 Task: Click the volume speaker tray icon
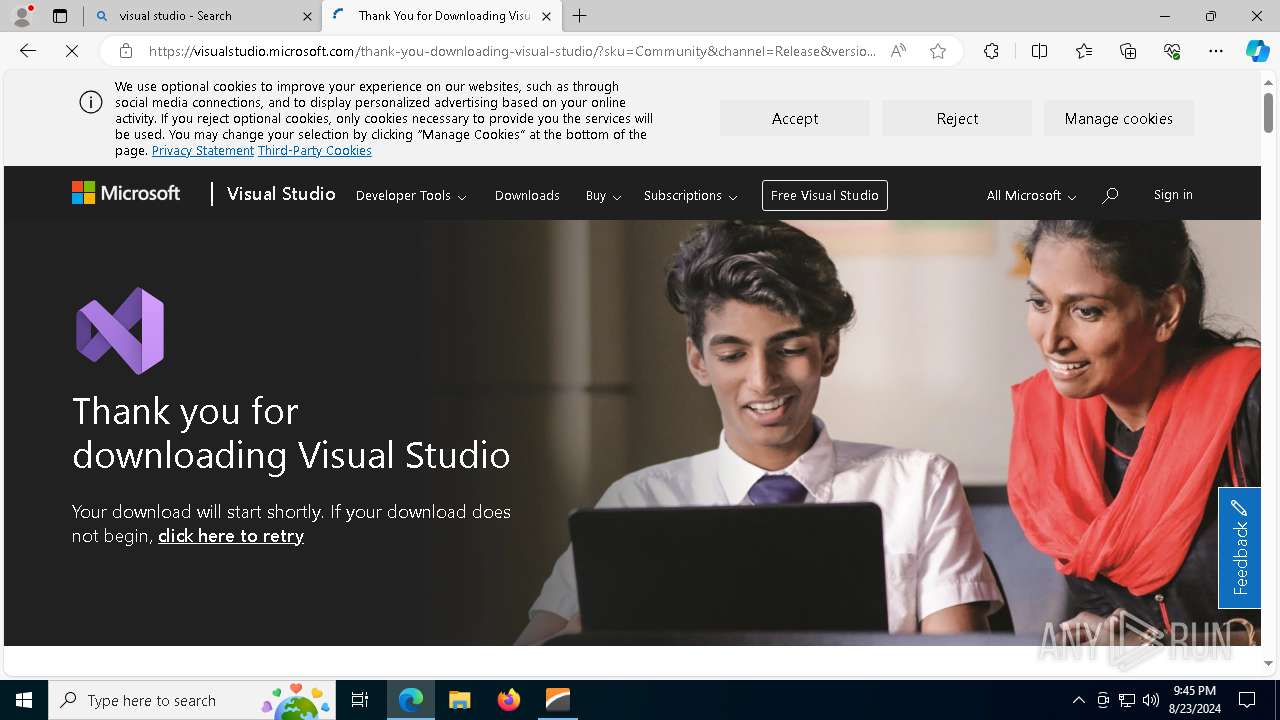(1151, 700)
